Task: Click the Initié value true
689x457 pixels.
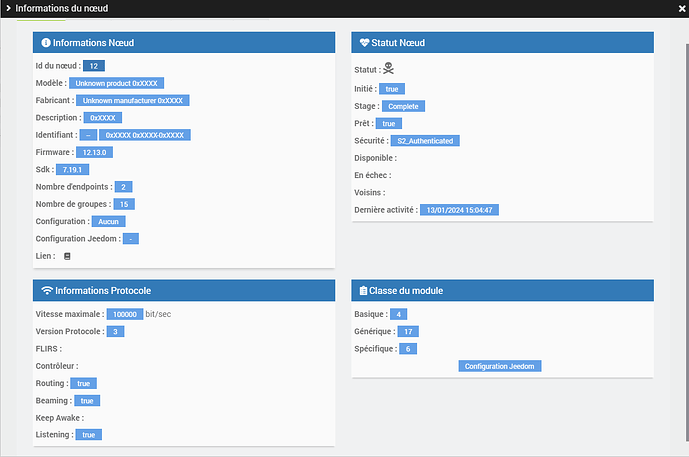Action: point(392,89)
